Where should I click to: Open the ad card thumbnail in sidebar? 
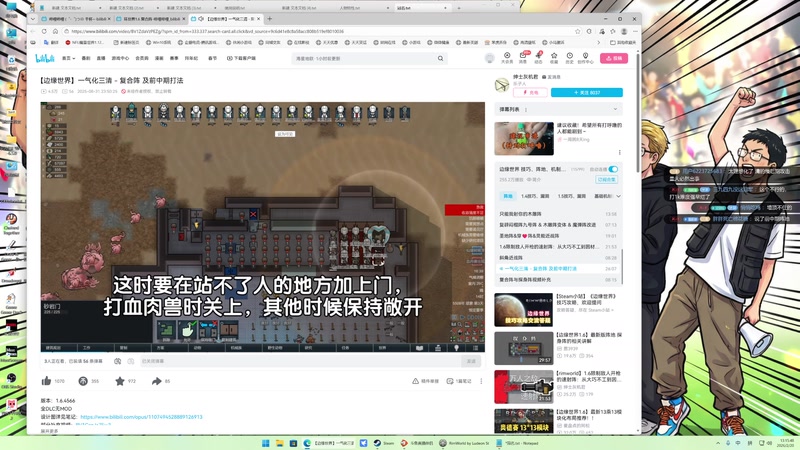click(523, 138)
